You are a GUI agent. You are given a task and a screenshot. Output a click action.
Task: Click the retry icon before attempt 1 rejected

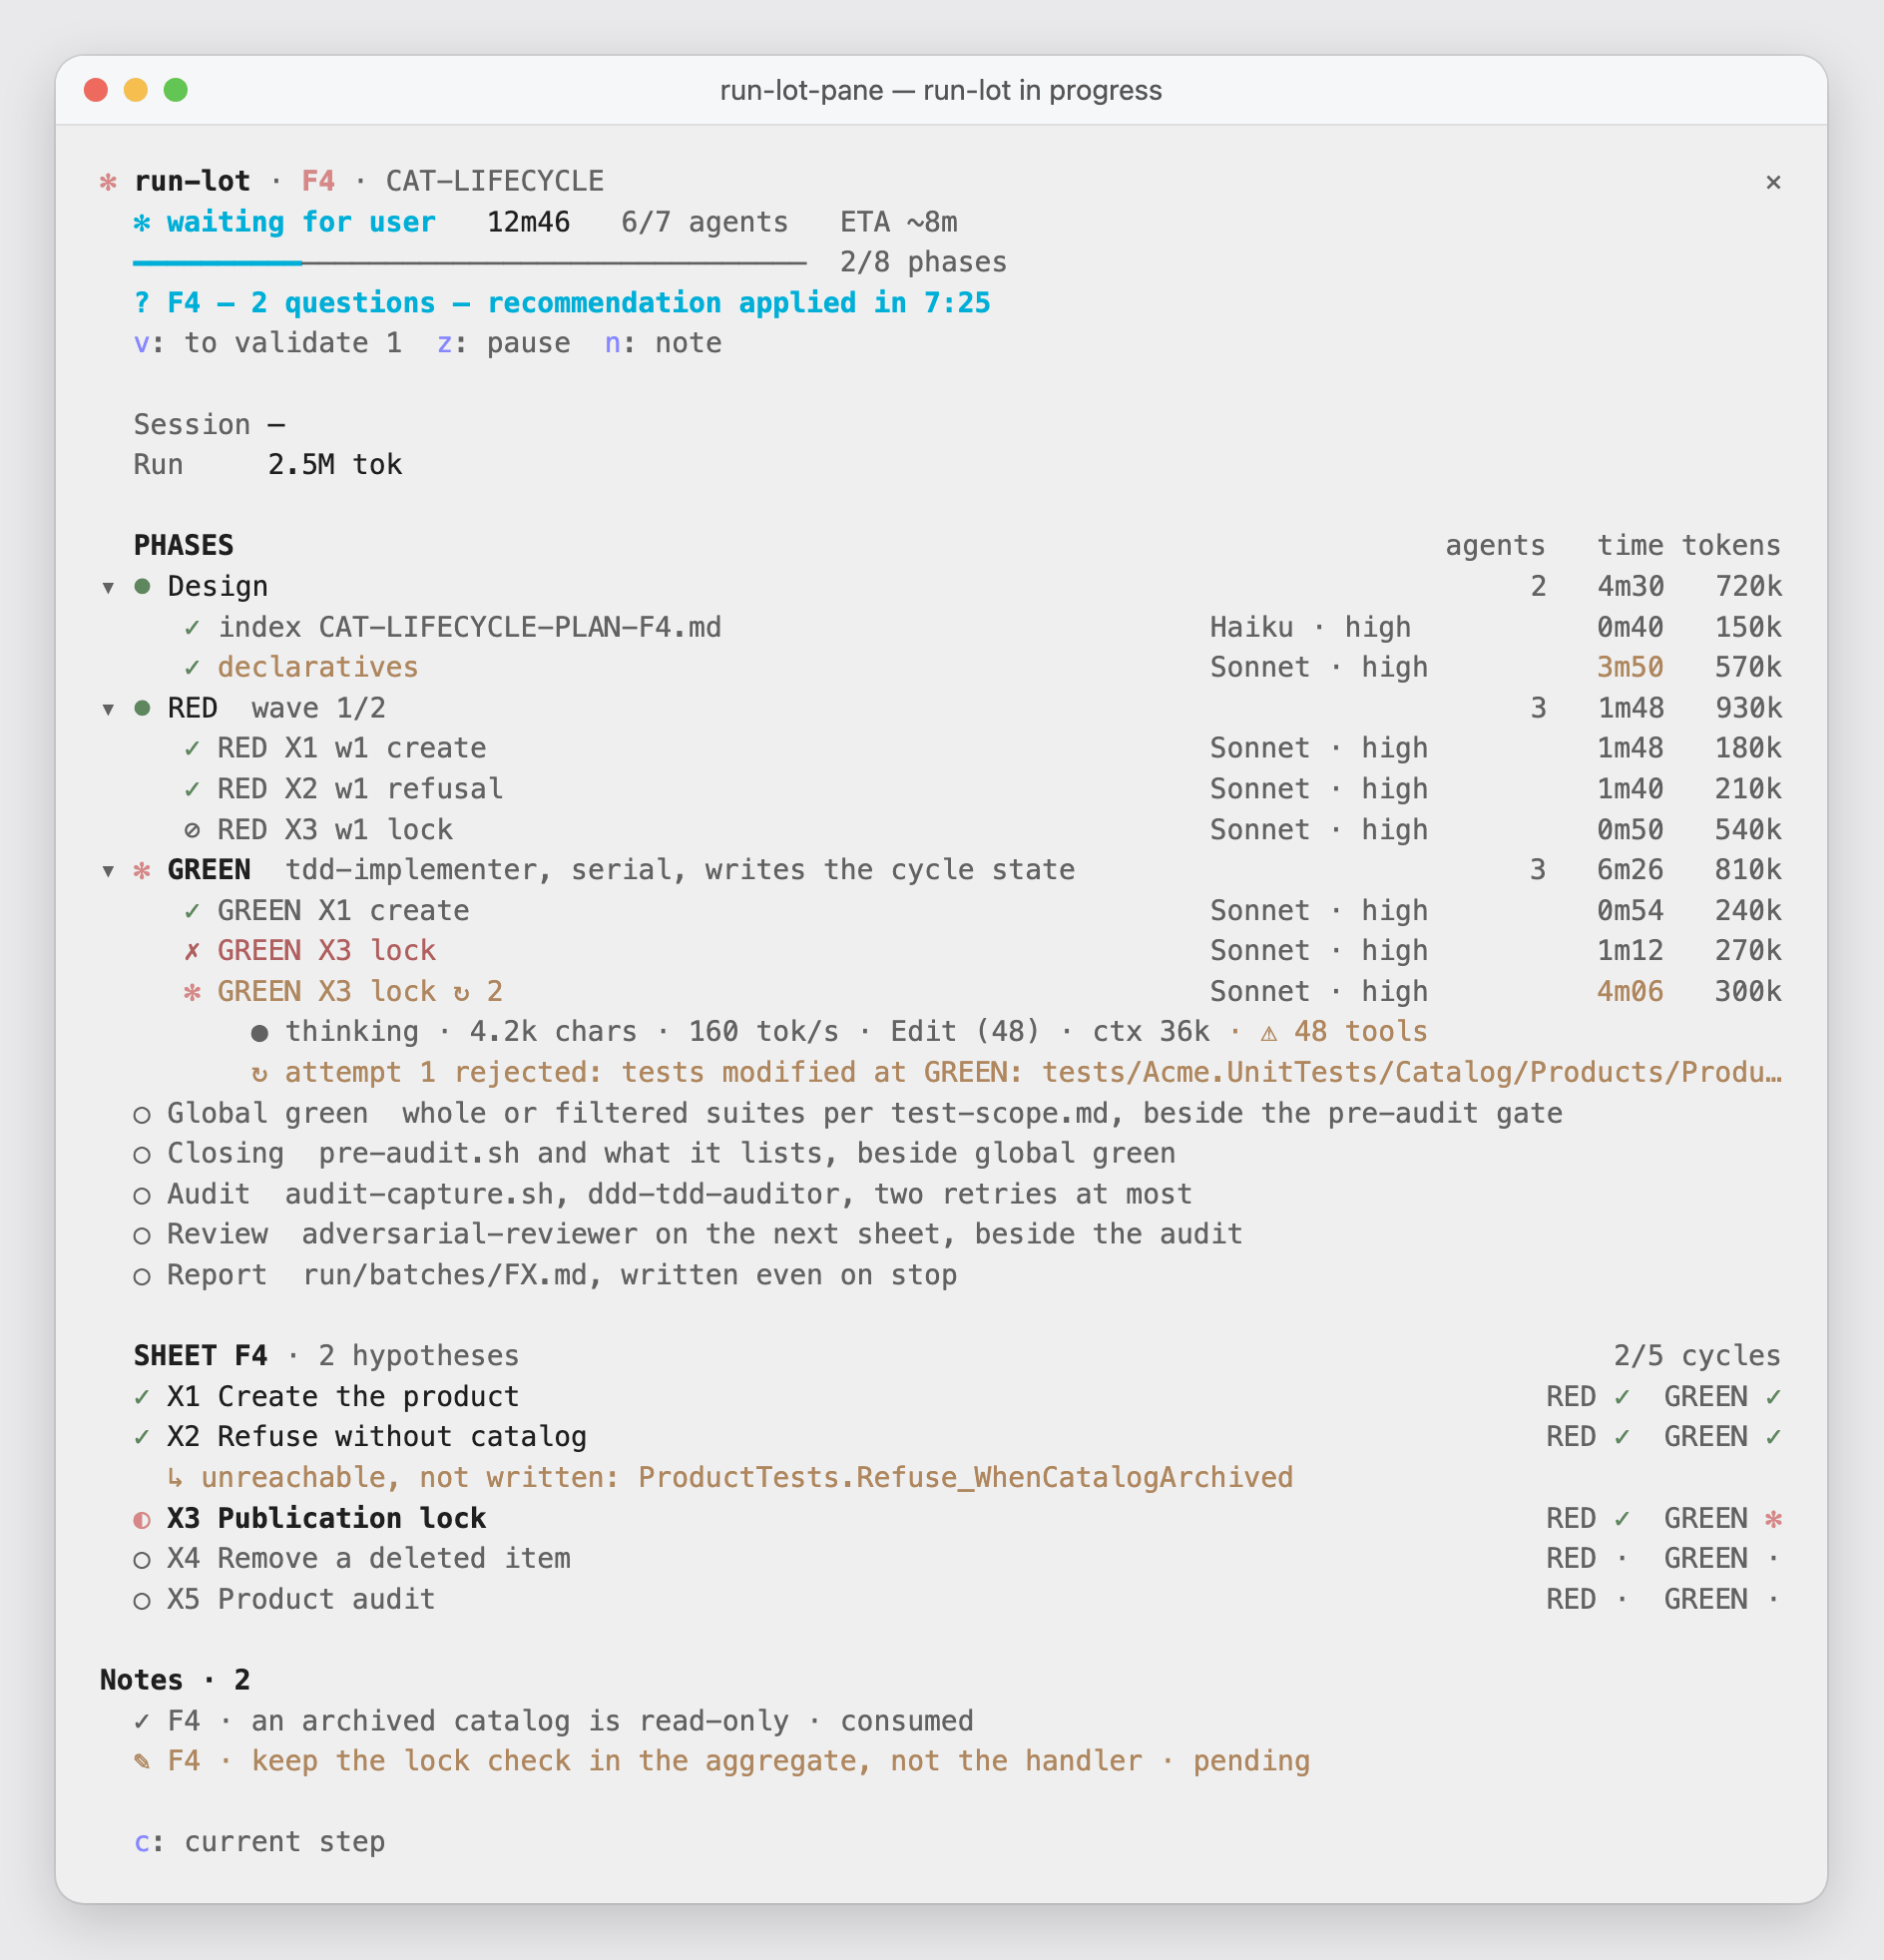click(x=259, y=1074)
